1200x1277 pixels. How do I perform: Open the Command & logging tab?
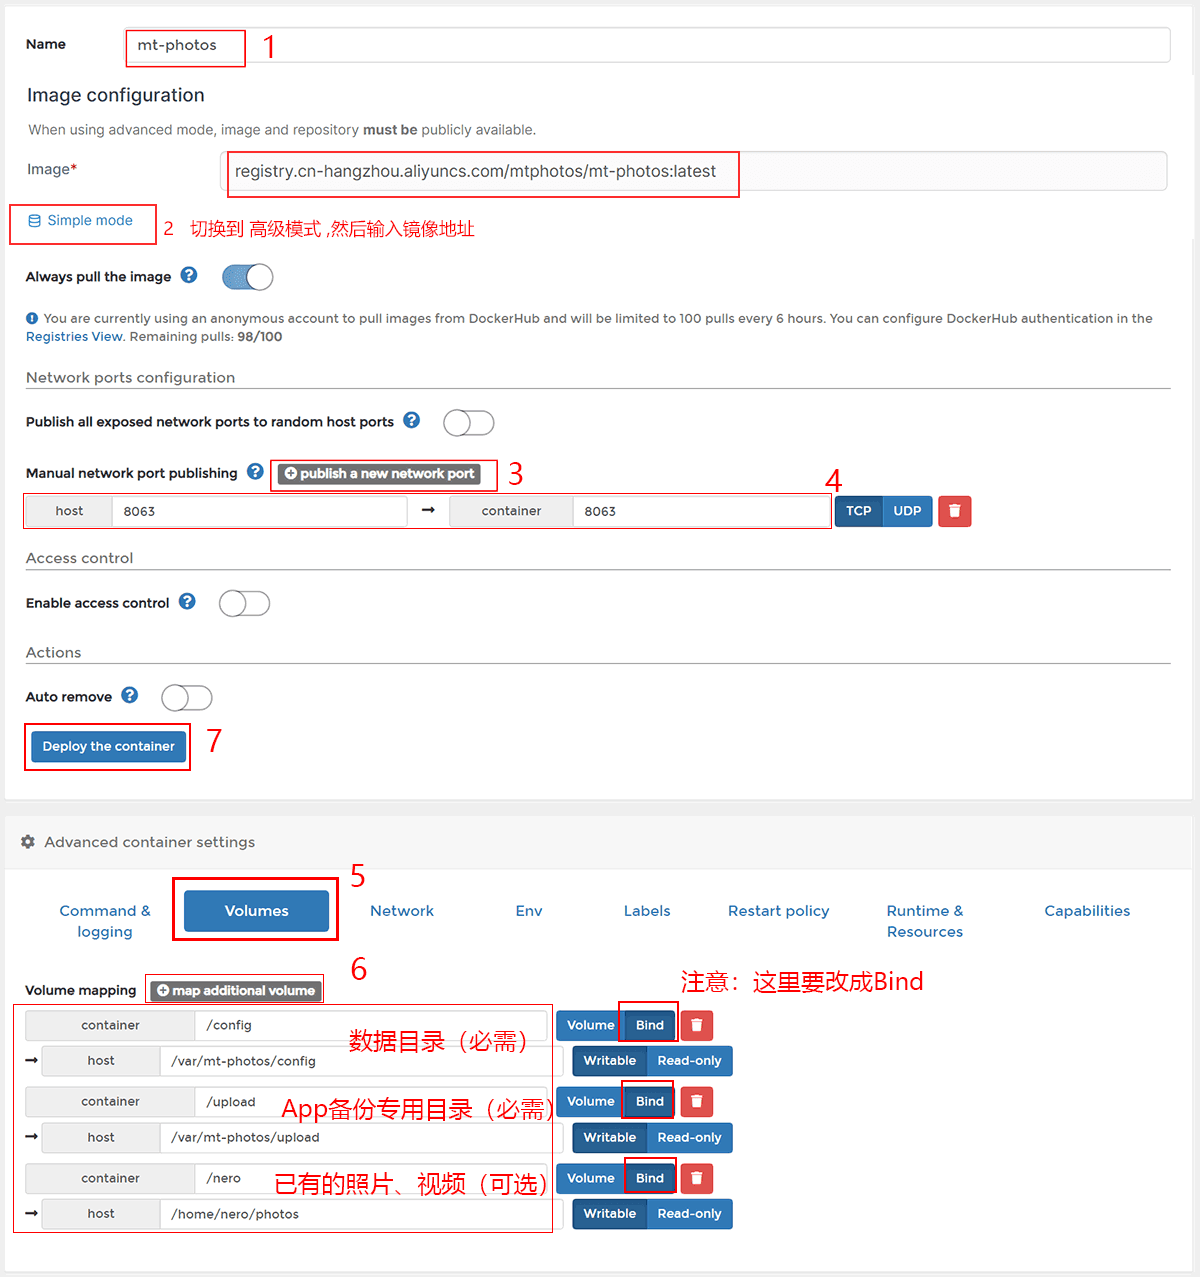pyautogui.click(x=105, y=921)
